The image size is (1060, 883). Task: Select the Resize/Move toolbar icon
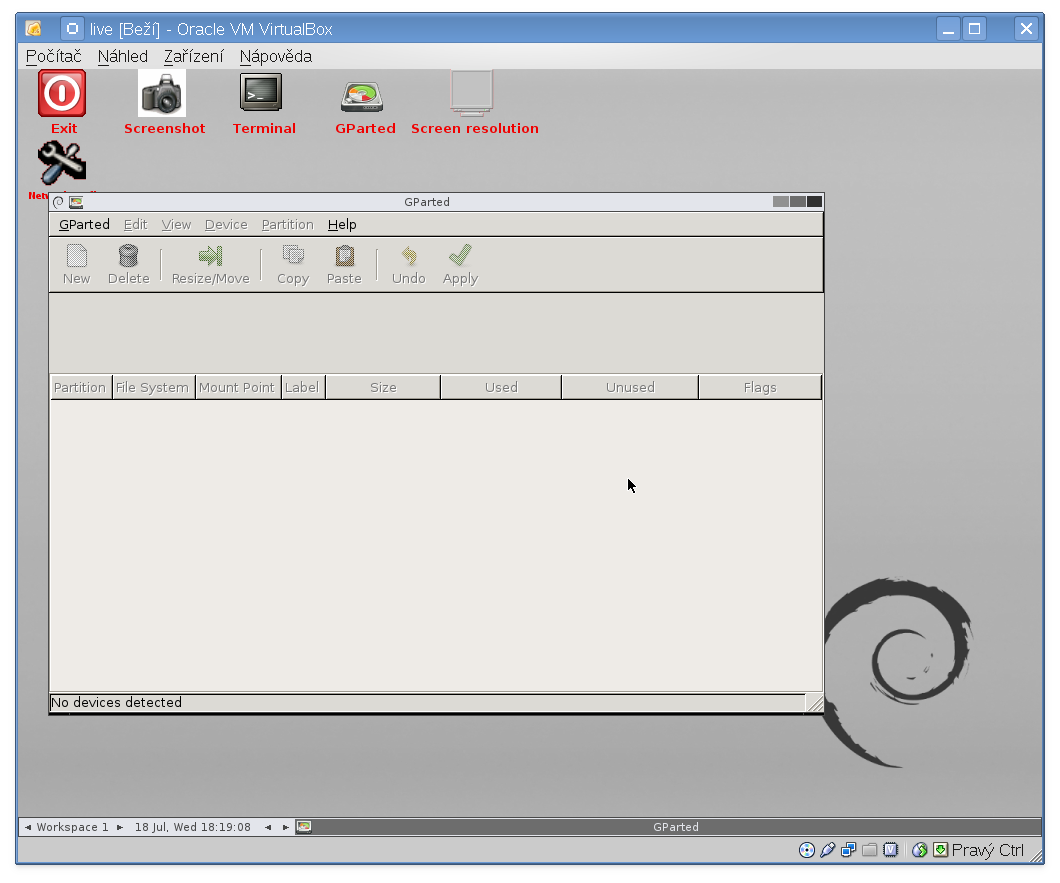tap(210, 256)
